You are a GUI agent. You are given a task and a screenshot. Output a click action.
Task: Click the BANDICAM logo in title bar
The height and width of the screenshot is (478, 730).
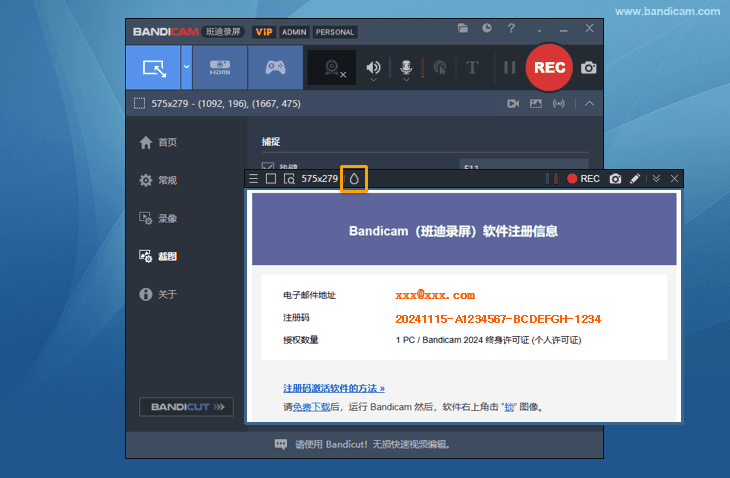(x=166, y=32)
